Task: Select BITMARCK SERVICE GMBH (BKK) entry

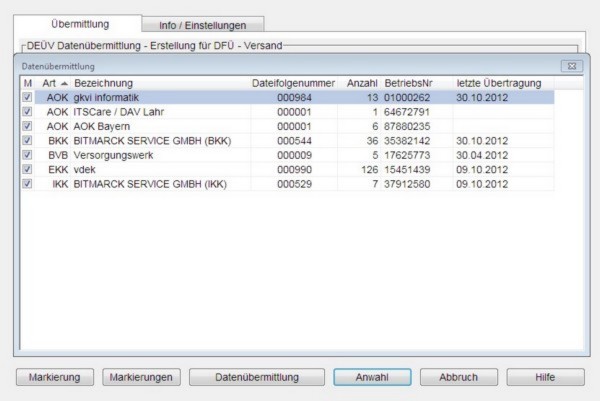Action: click(287, 141)
